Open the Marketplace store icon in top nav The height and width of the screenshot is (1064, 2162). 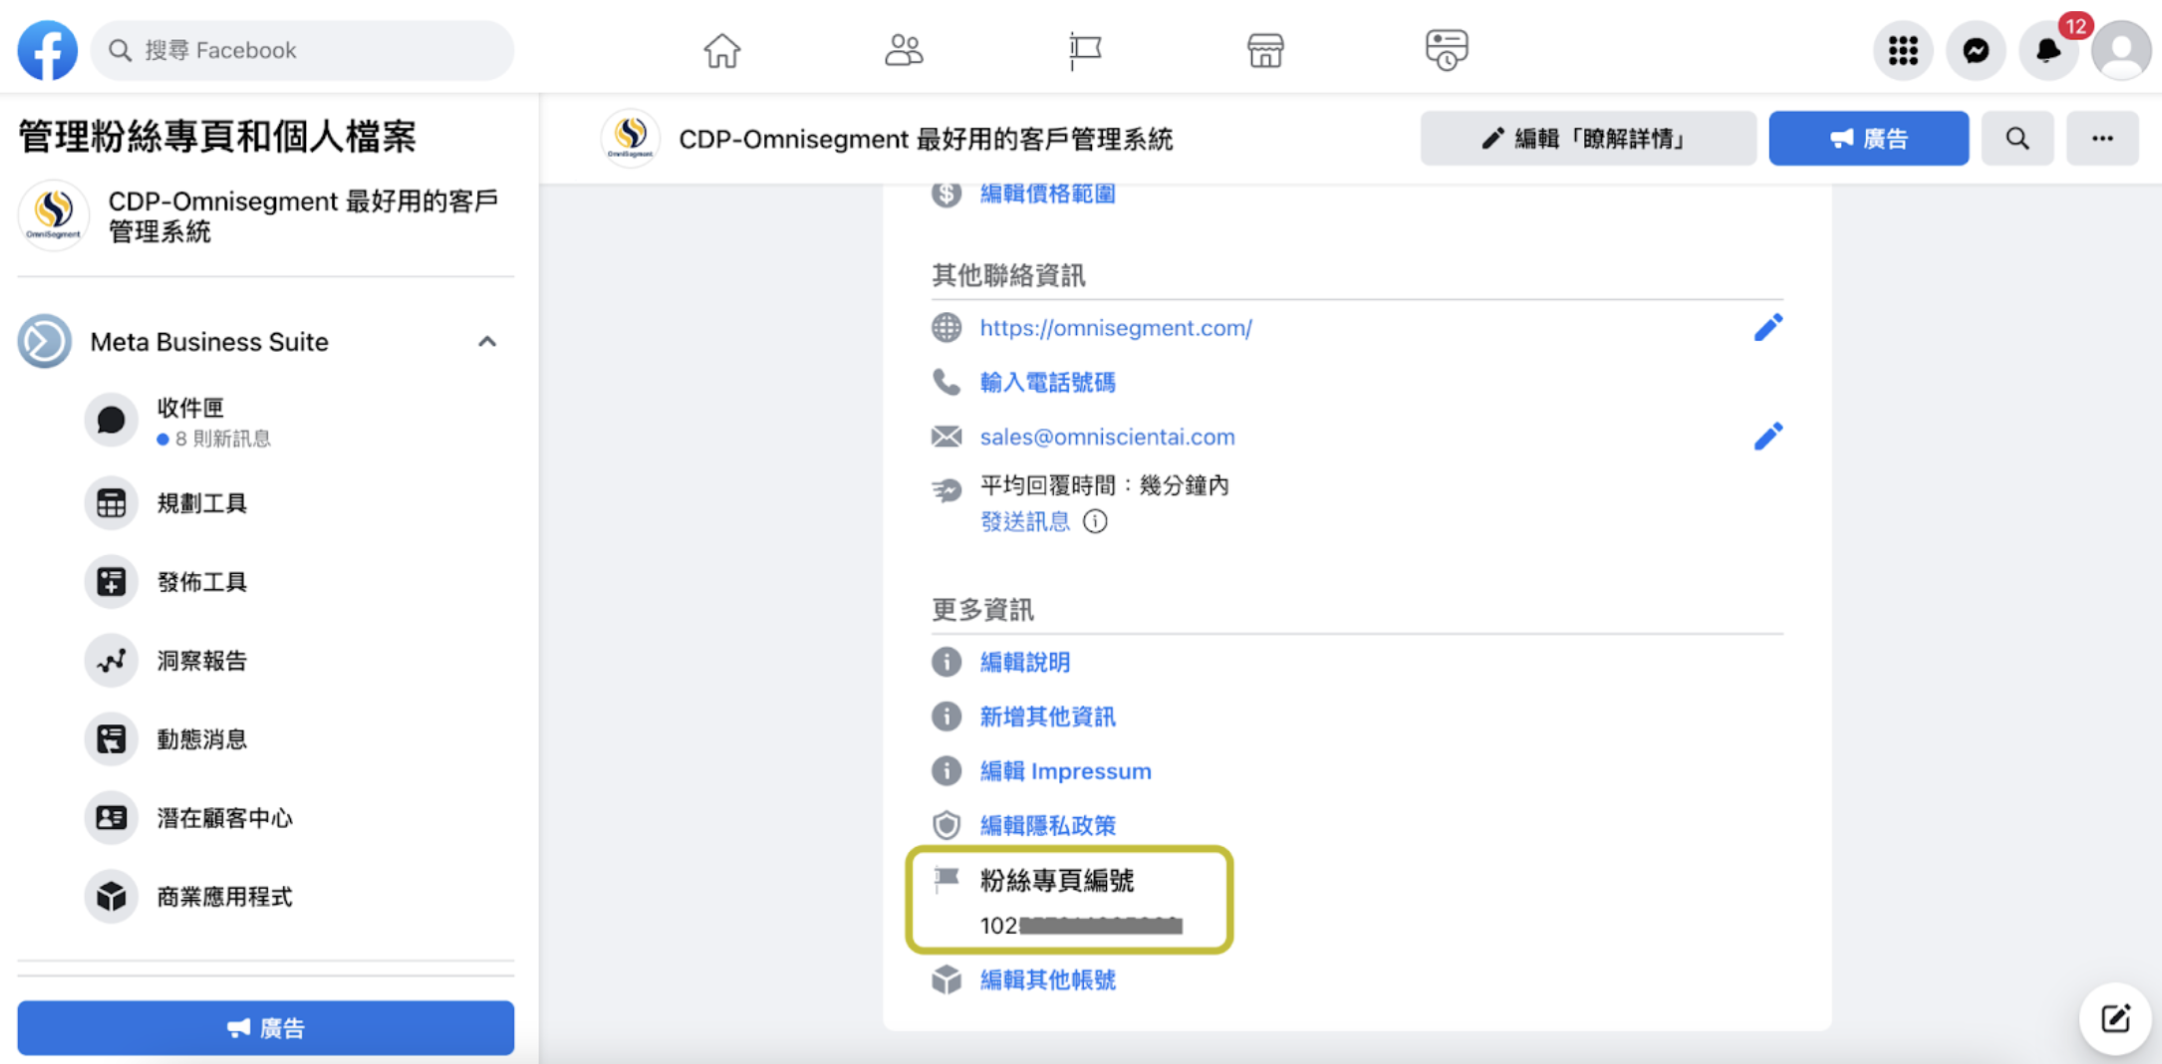[x=1264, y=49]
